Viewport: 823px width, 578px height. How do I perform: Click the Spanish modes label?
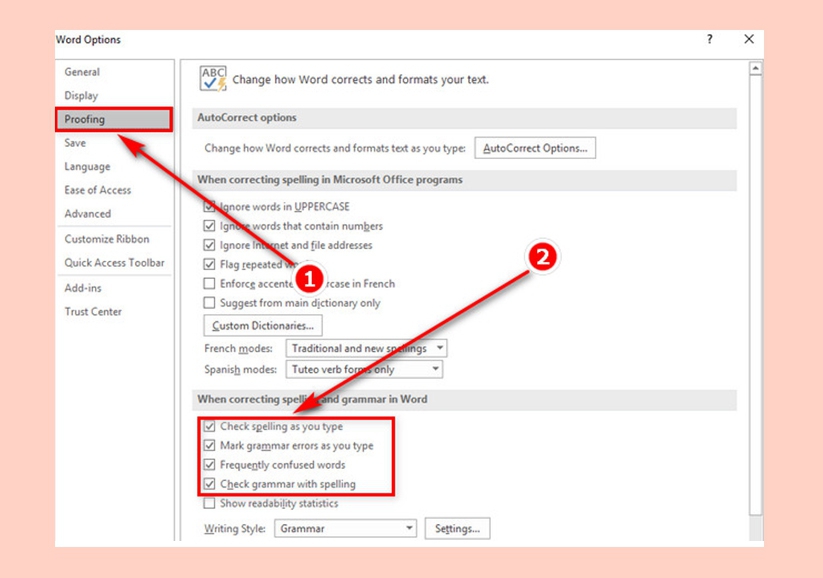click(x=240, y=370)
